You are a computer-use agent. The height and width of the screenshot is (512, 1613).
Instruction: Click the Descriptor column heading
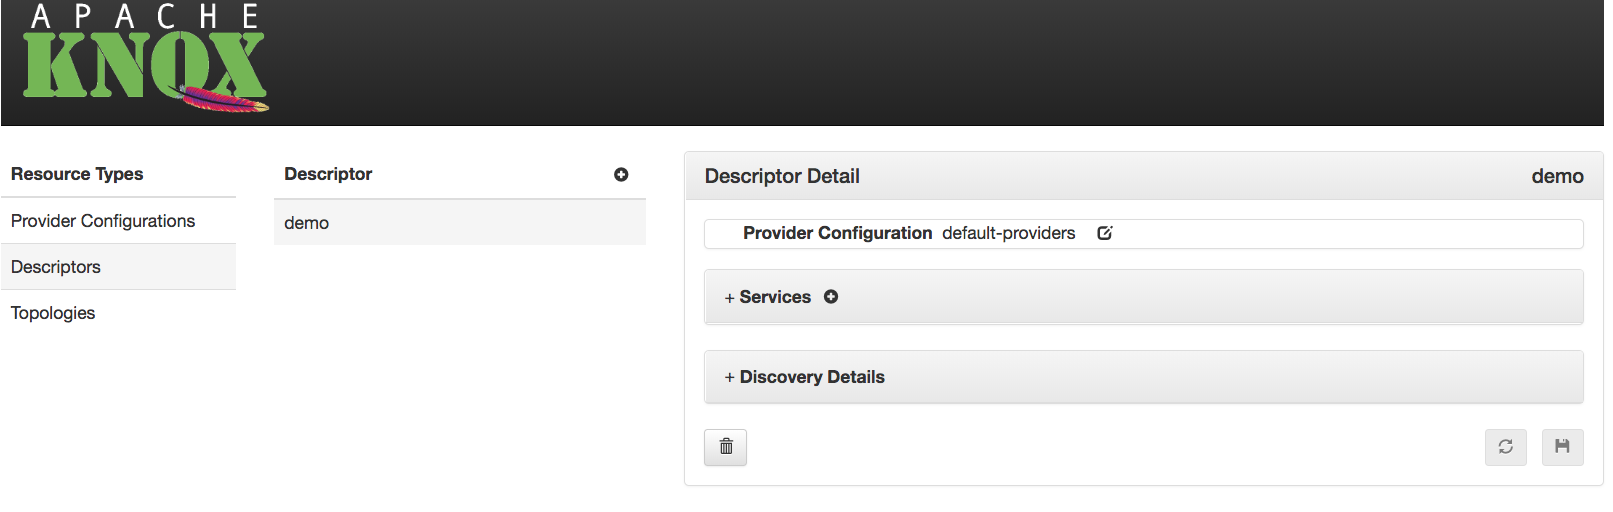click(328, 174)
